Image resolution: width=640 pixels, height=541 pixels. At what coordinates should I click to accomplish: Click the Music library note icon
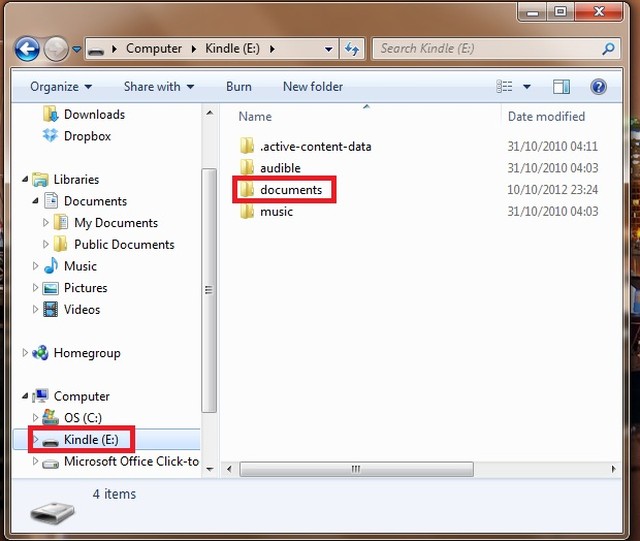[x=51, y=266]
